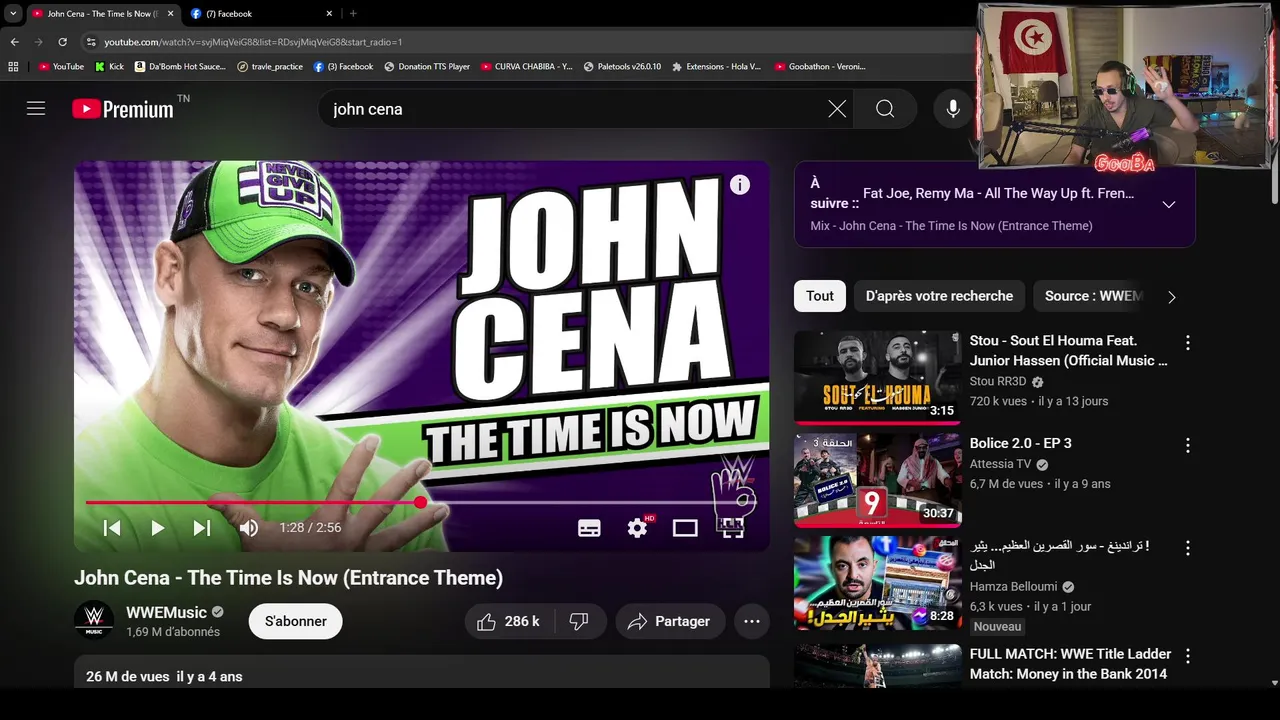Open the Paletools v26.0.10 bookmark
Viewport: 1280px width, 720px height.
tap(622, 67)
